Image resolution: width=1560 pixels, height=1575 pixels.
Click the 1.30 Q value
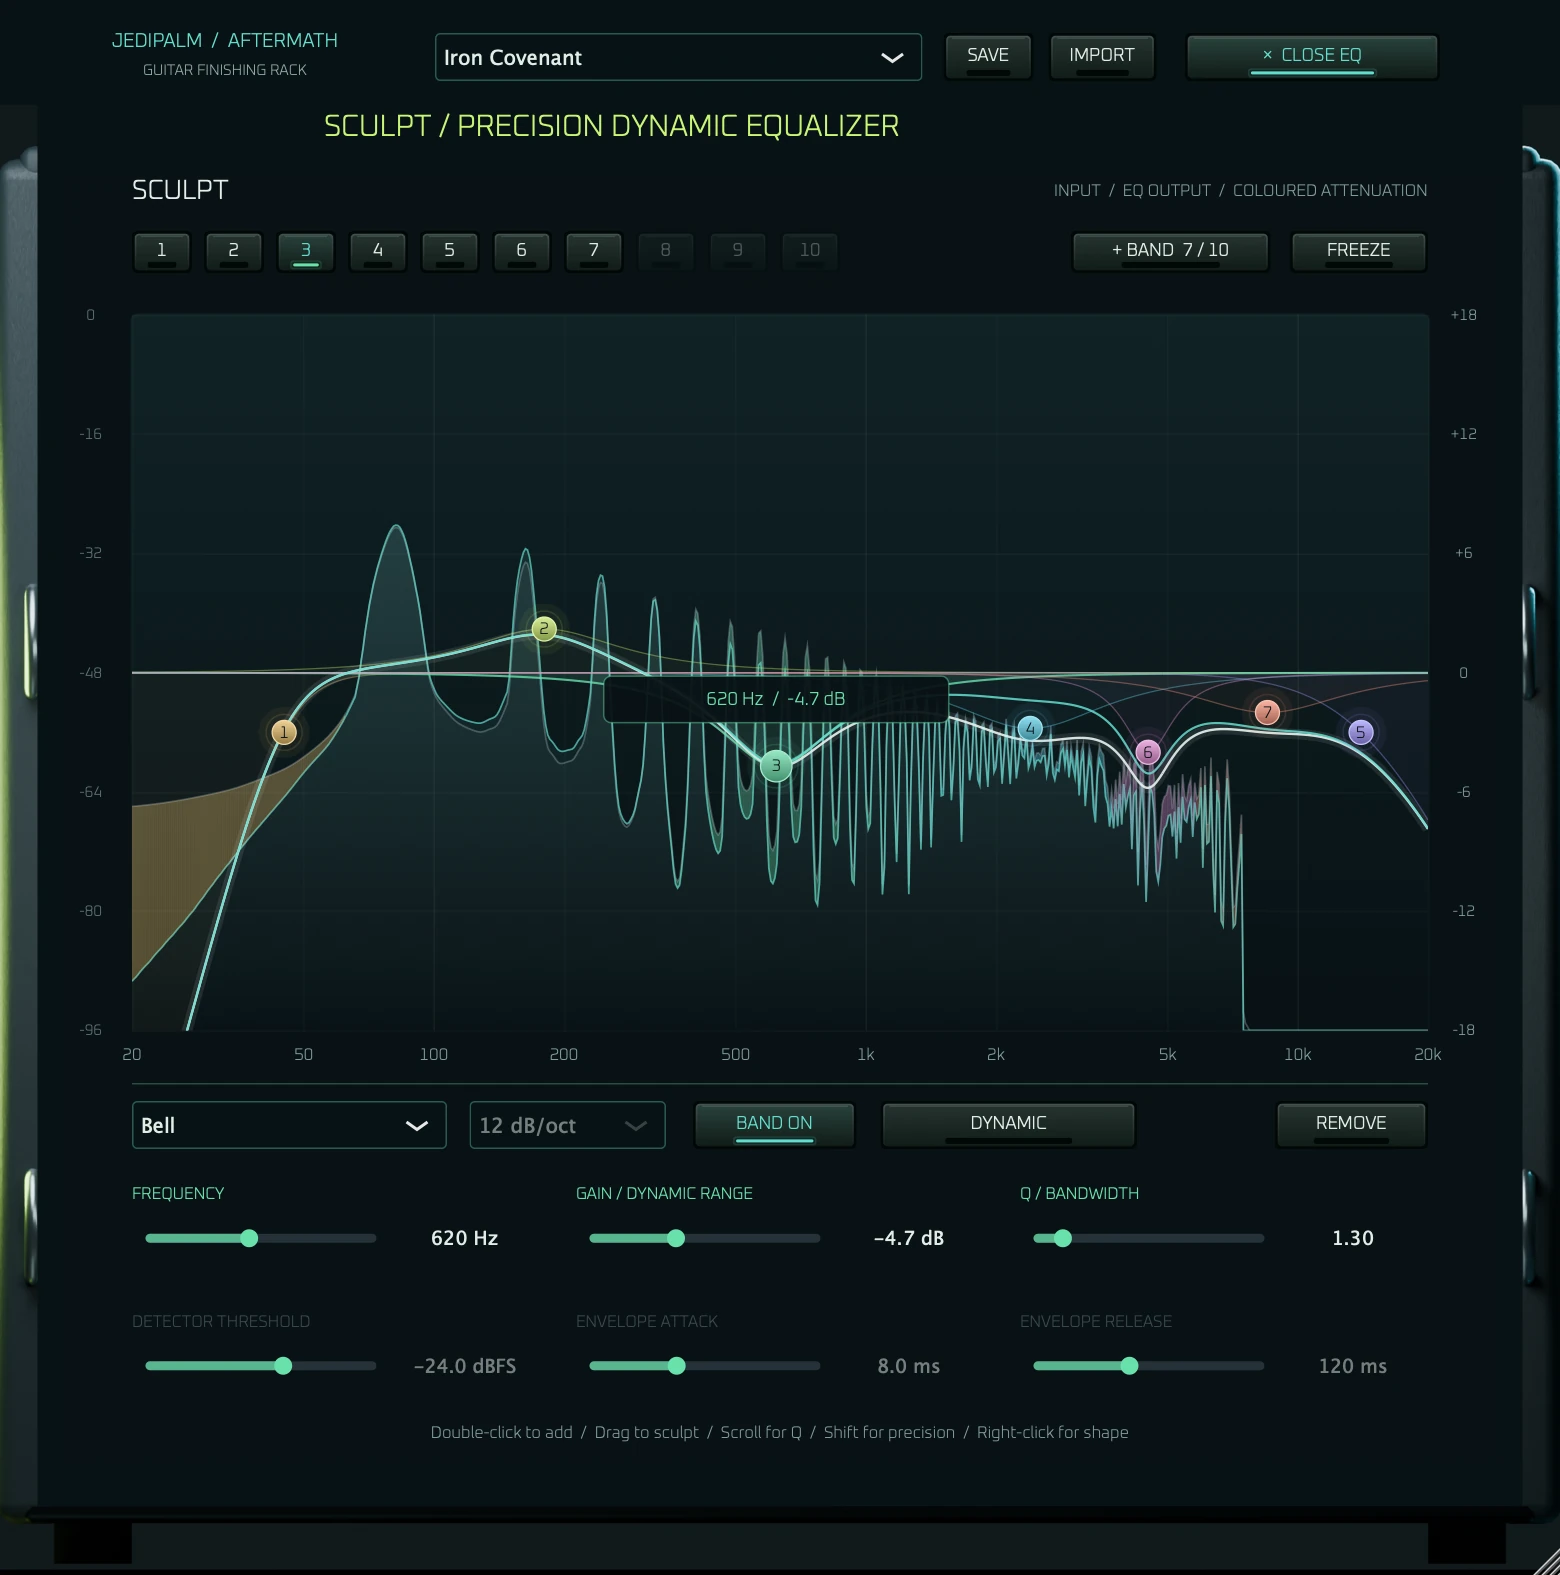(x=1353, y=1238)
